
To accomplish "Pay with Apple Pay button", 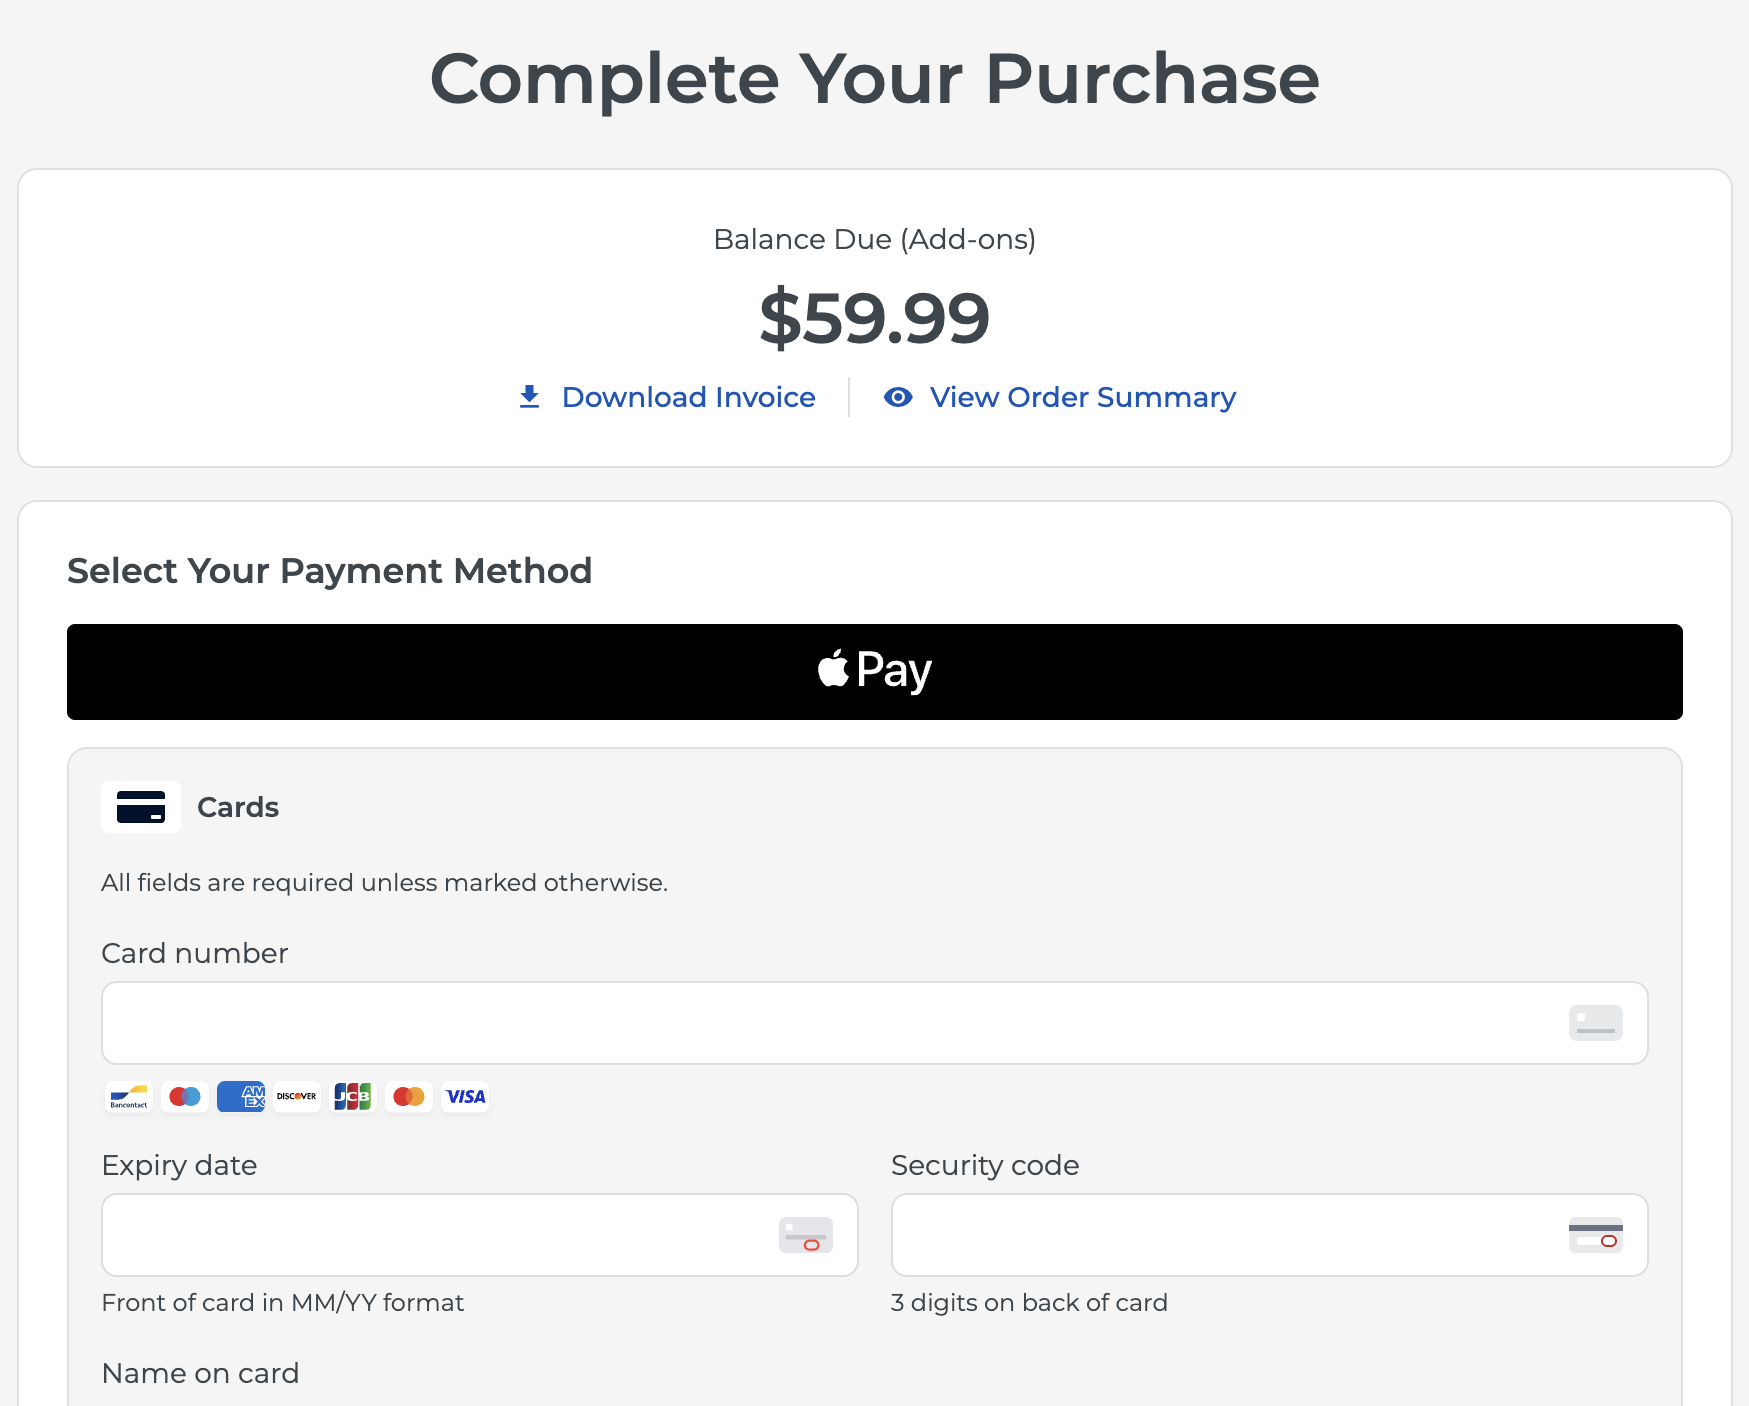I will point(874,672).
